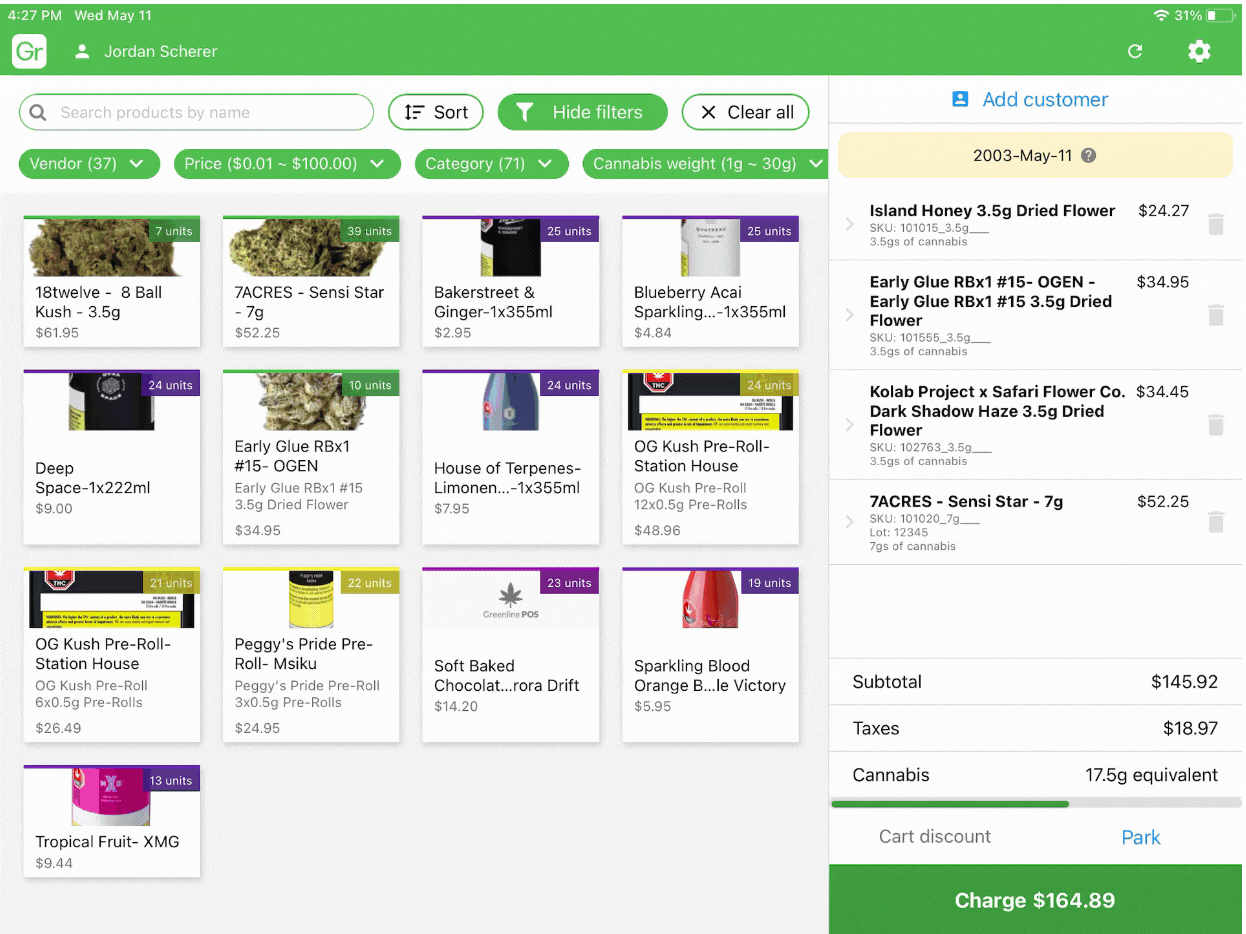Remove 7ACRES Sensi Star via trash icon
The image size is (1246, 934).
coord(1216,522)
